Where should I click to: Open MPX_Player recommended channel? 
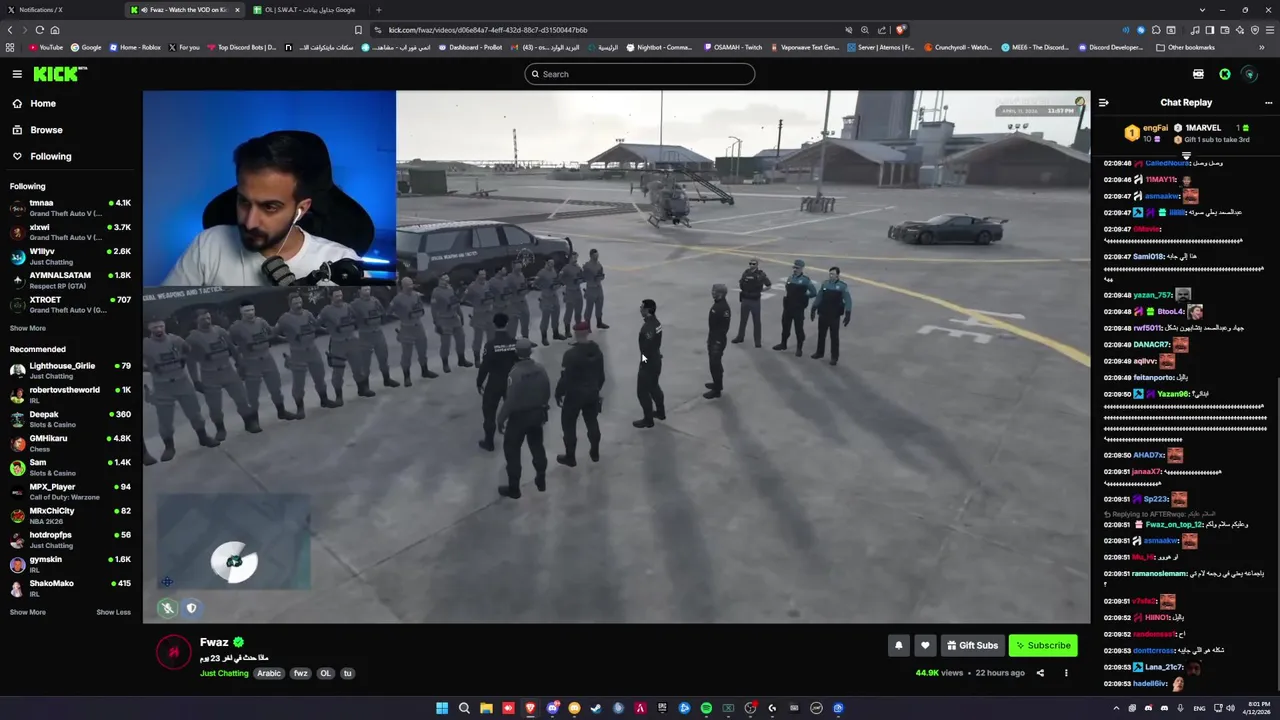[70, 491]
